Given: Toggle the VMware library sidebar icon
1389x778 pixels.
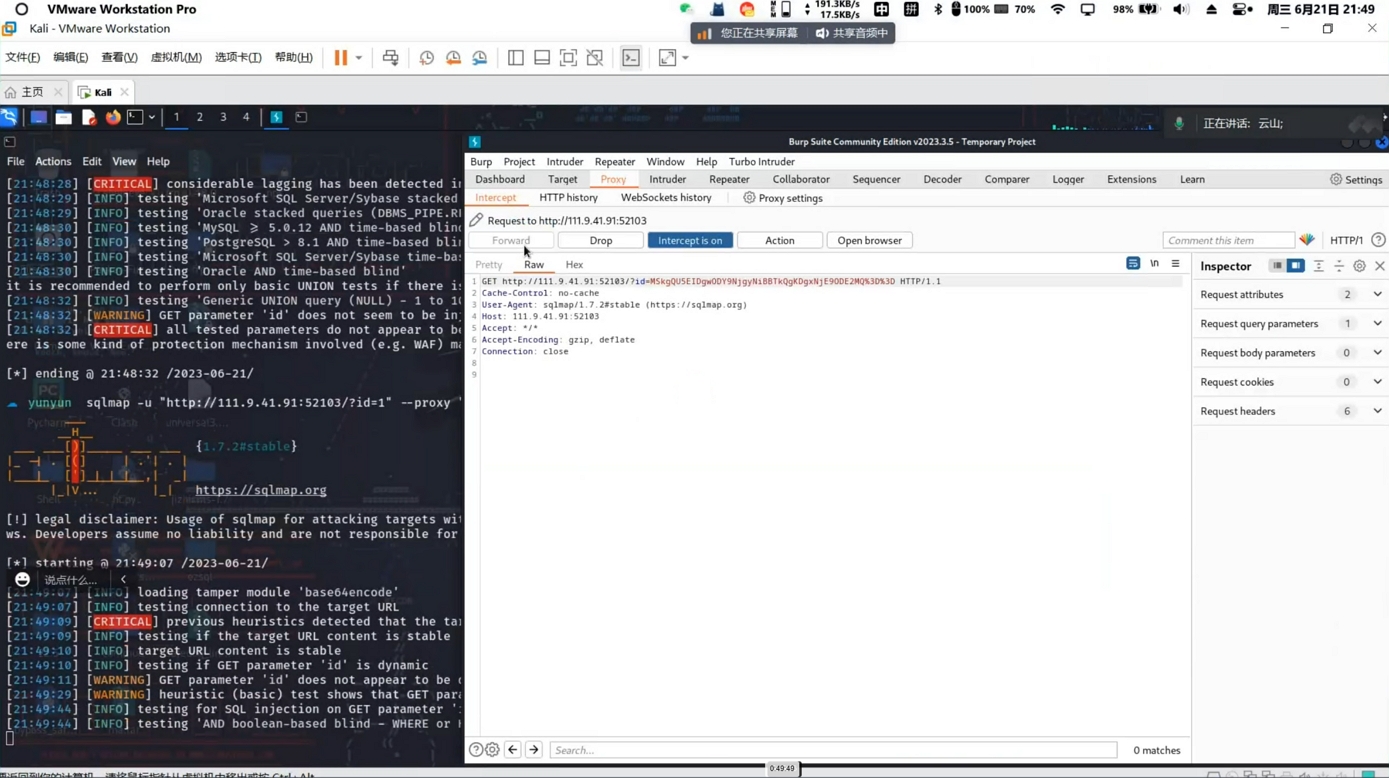Looking at the screenshot, I should tap(516, 58).
